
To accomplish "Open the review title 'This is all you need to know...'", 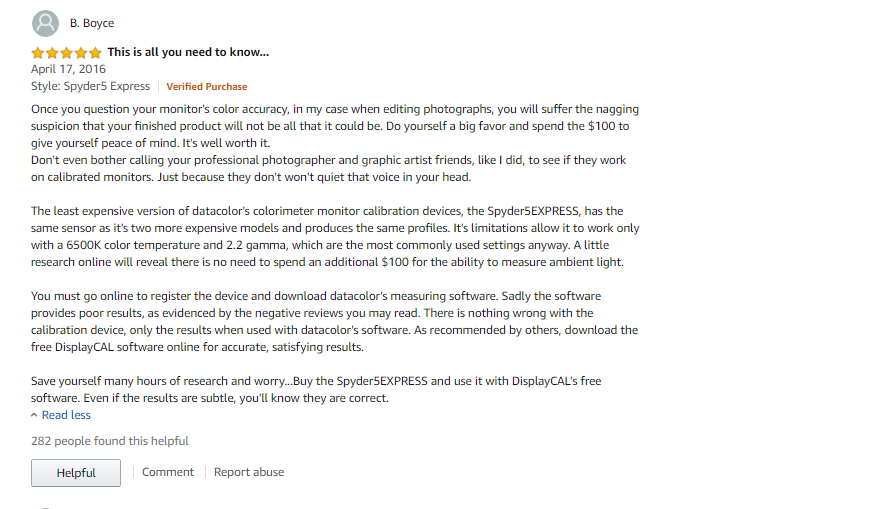I will click(x=188, y=52).
